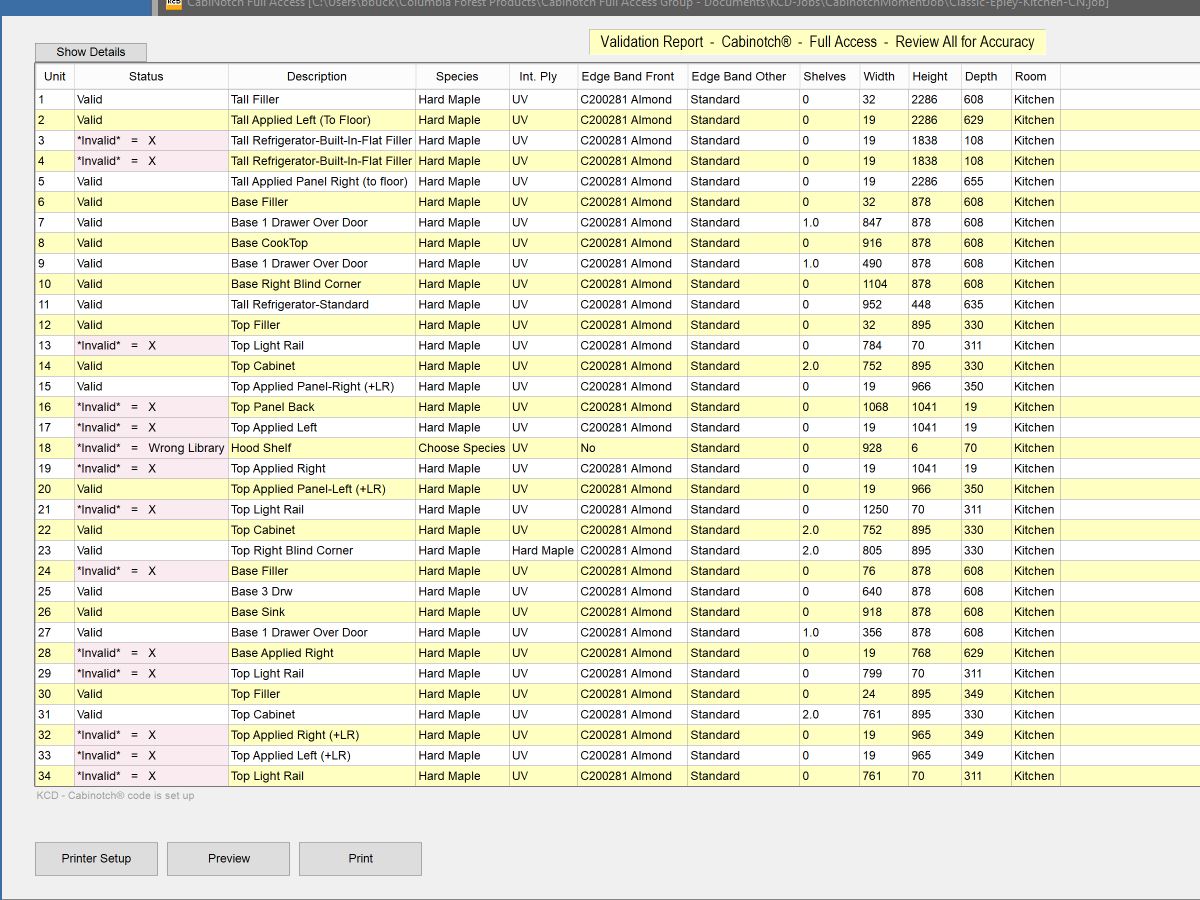Click "Top Applied Right (+LR)" description
Screen dimensions: 1200x900
coord(322,735)
